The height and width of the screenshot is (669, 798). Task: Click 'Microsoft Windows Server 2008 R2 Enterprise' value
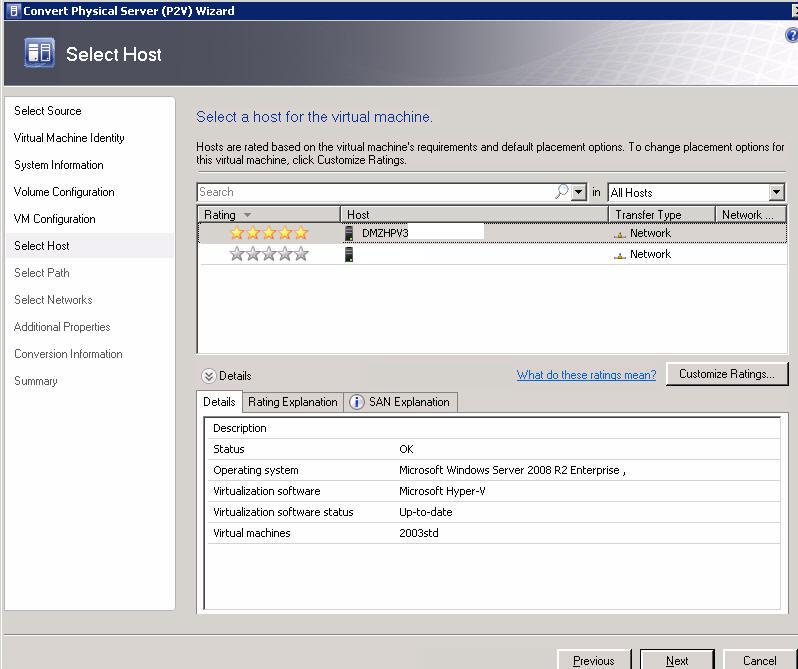(509, 470)
